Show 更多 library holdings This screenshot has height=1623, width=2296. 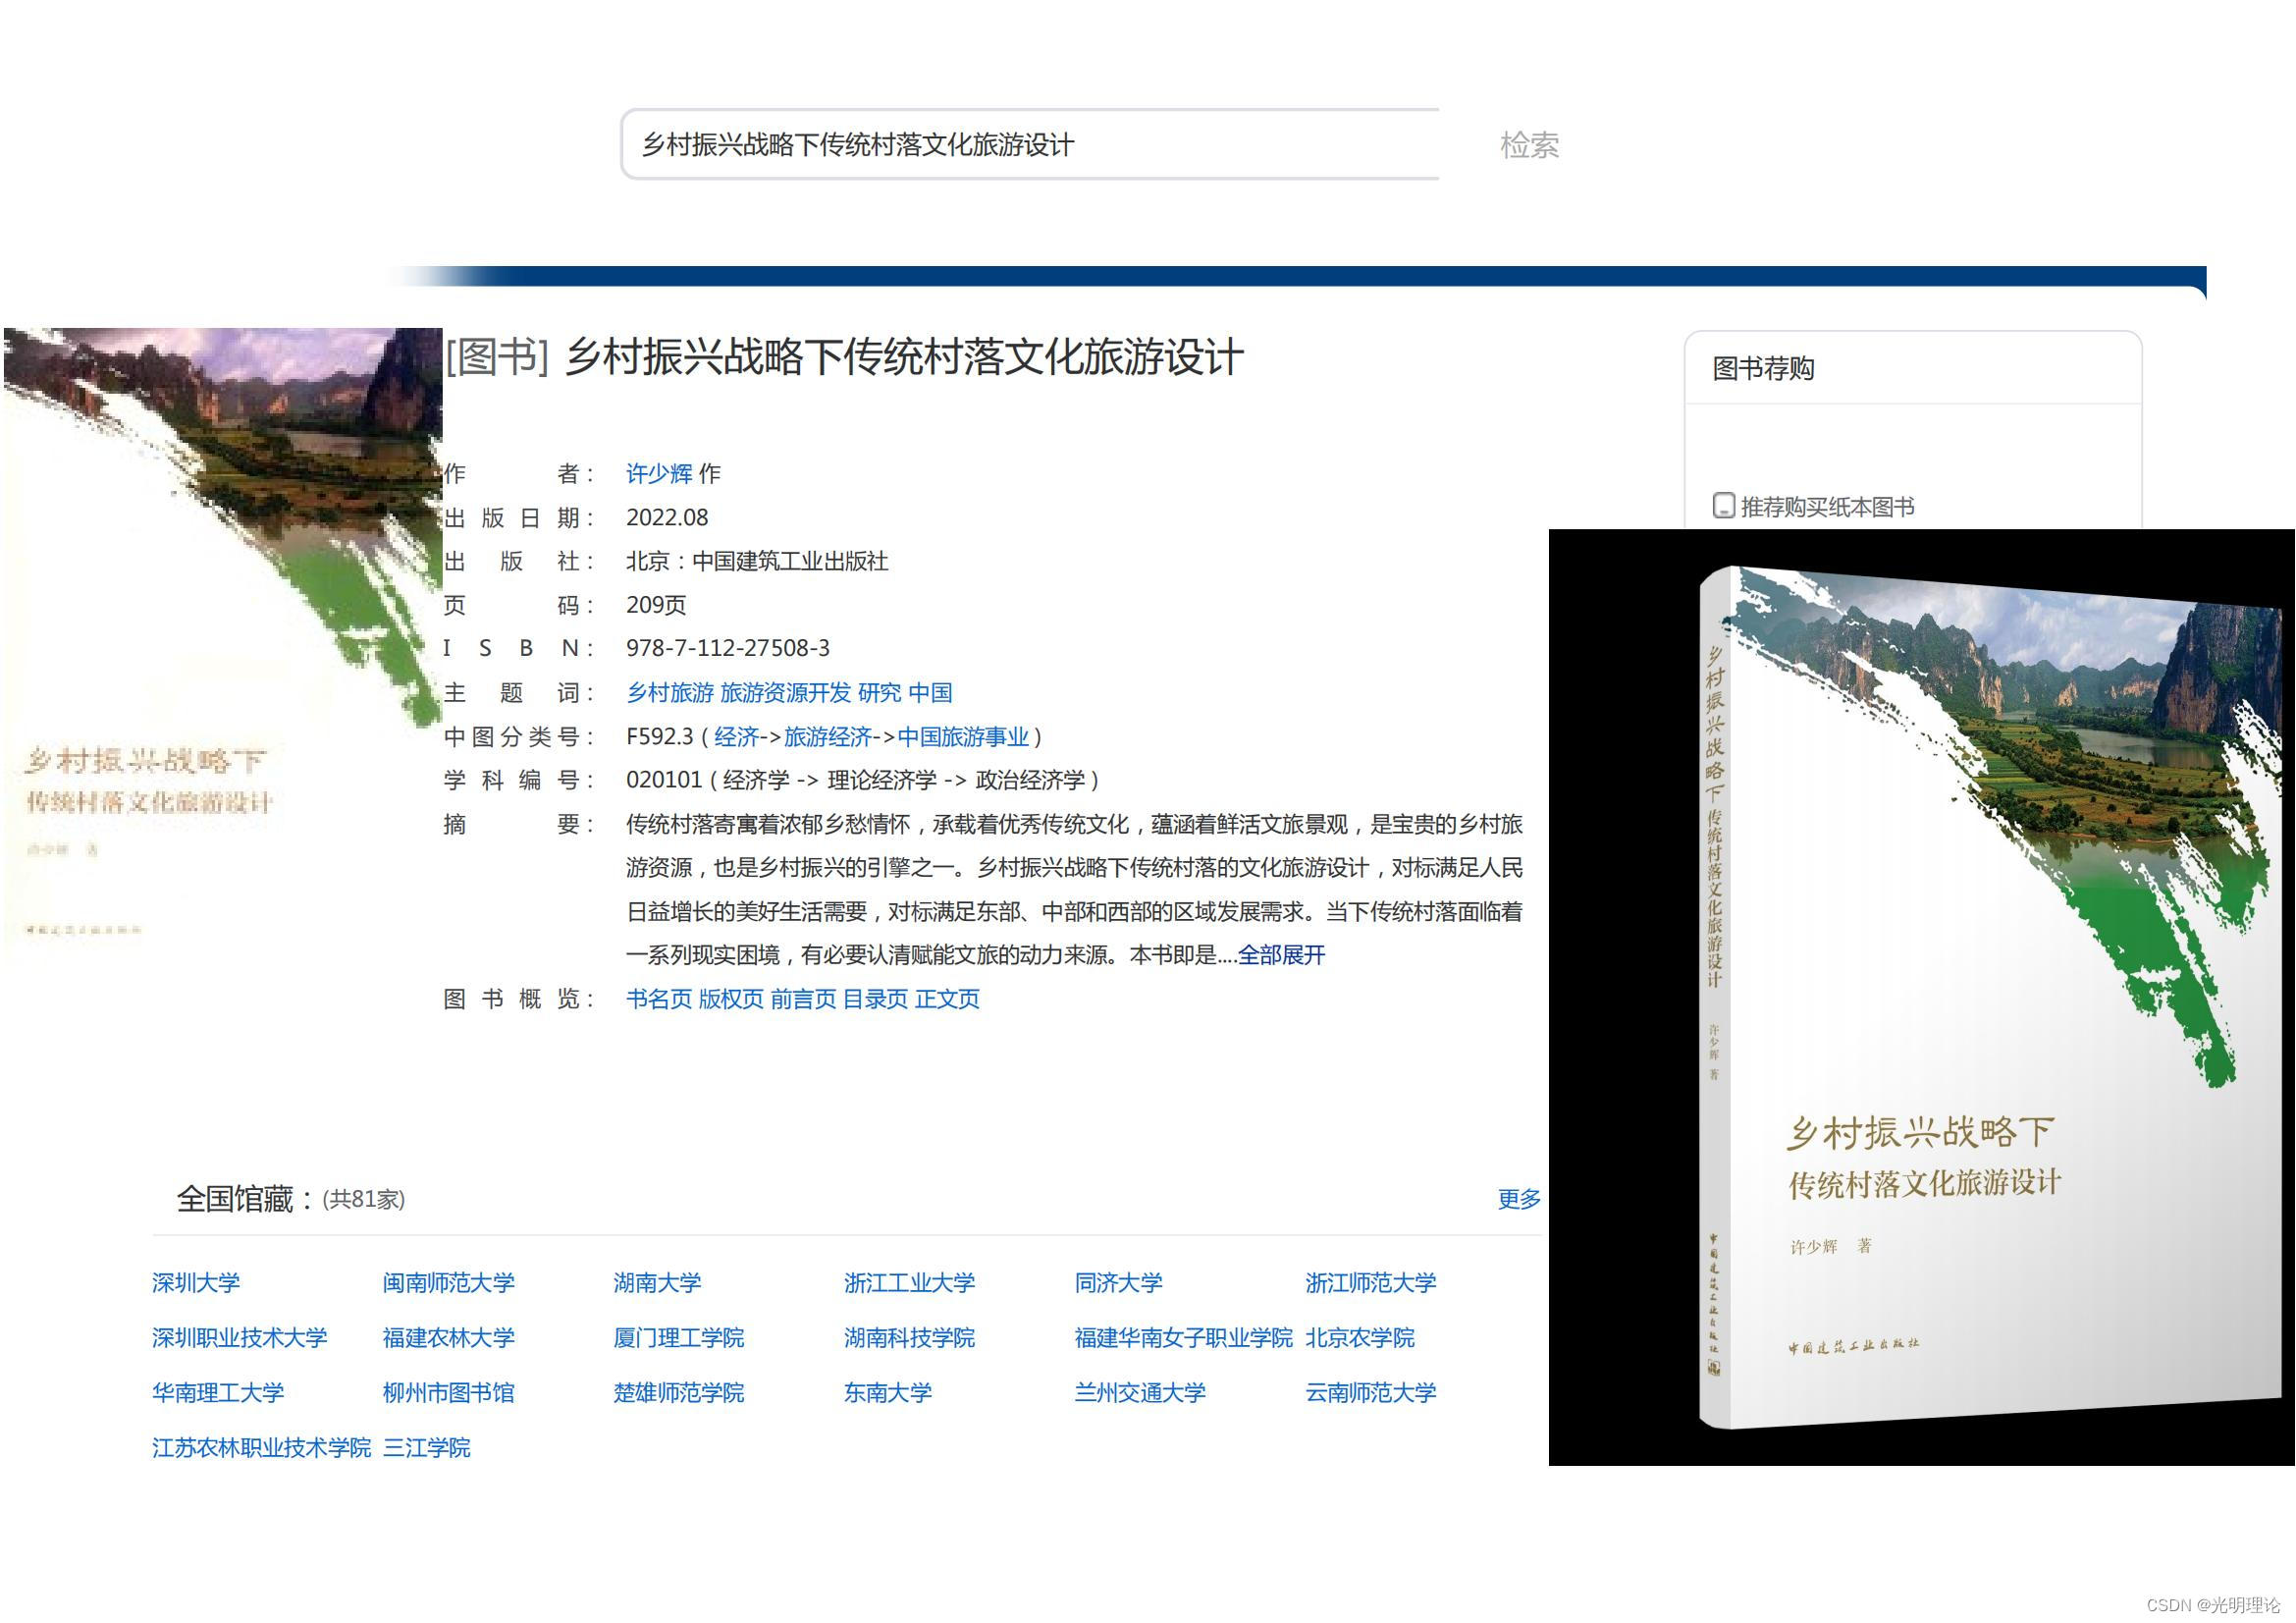coord(1519,1198)
